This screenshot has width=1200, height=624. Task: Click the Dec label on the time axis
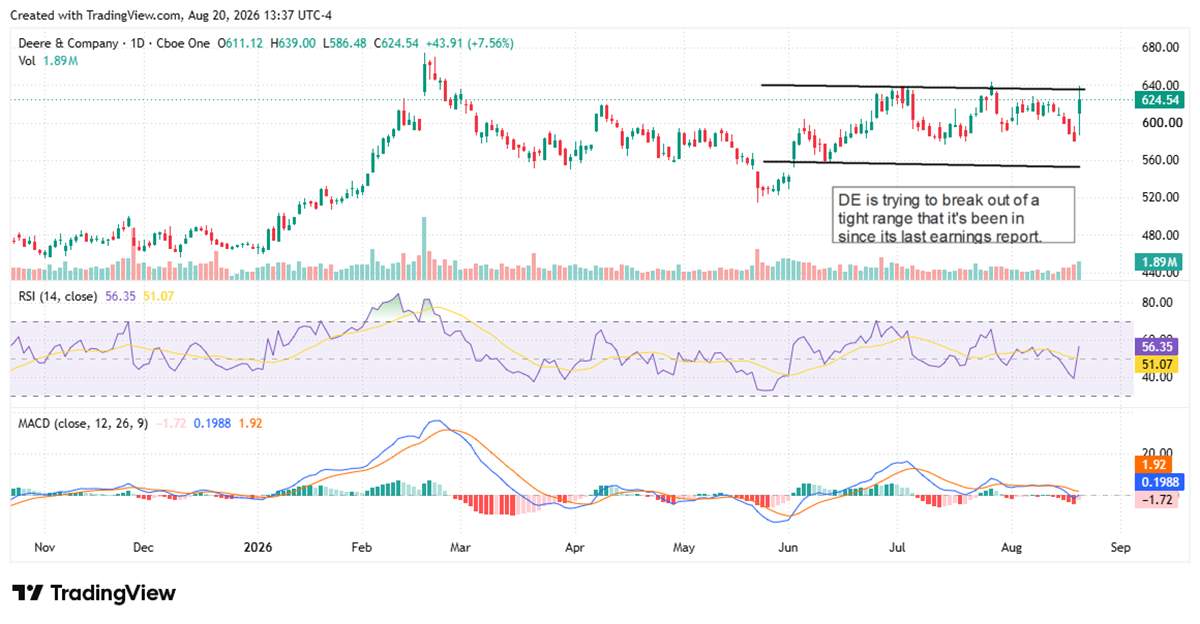tap(144, 548)
